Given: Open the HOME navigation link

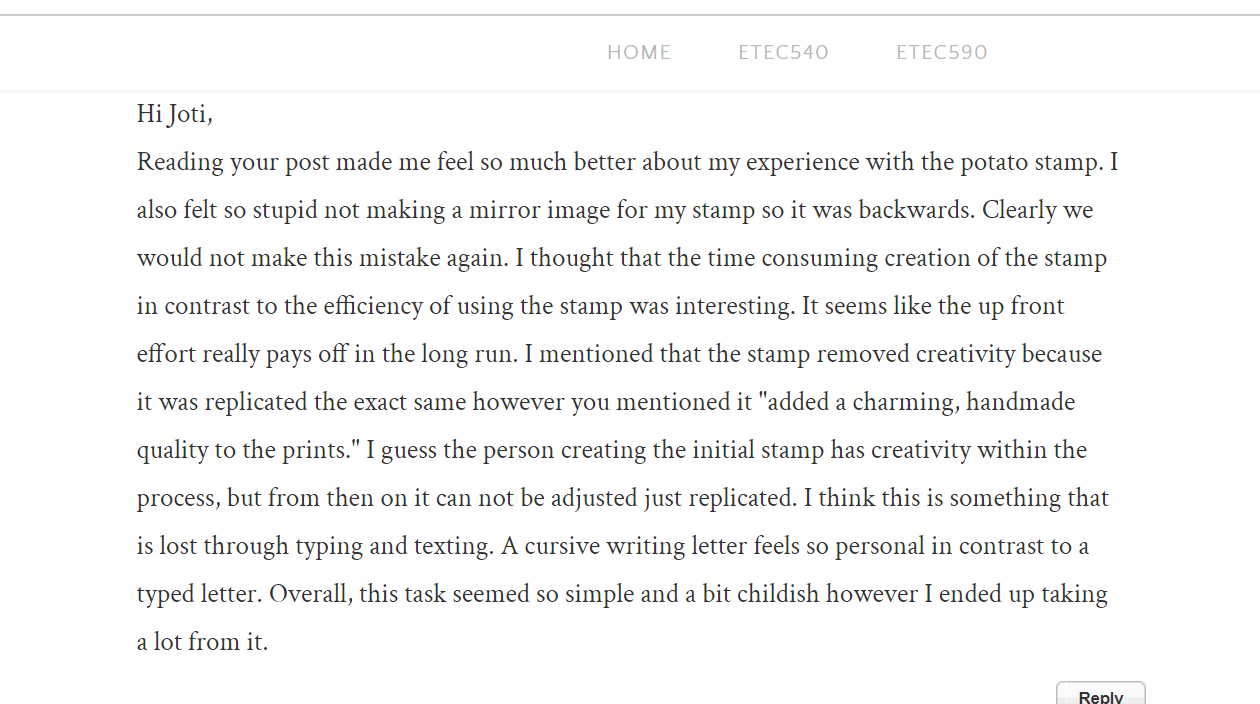Looking at the screenshot, I should (x=638, y=53).
